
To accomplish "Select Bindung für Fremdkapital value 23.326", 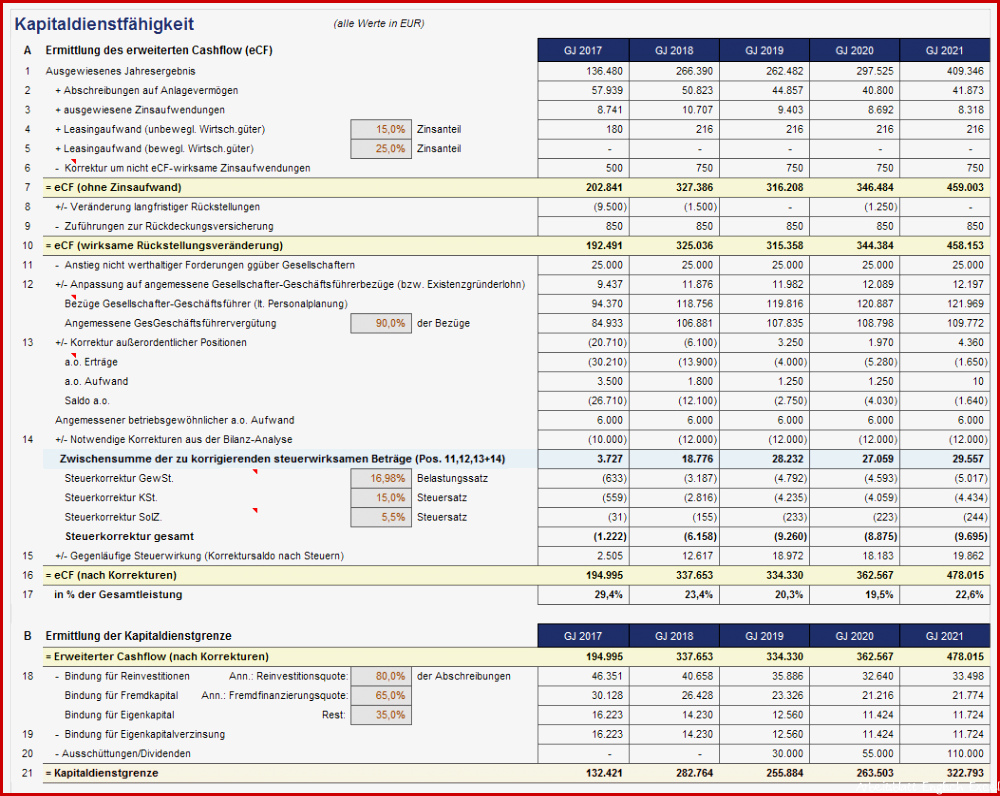I will click(764, 695).
